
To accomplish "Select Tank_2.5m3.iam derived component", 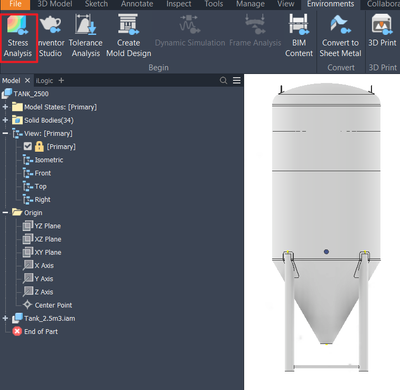I will [44, 318].
